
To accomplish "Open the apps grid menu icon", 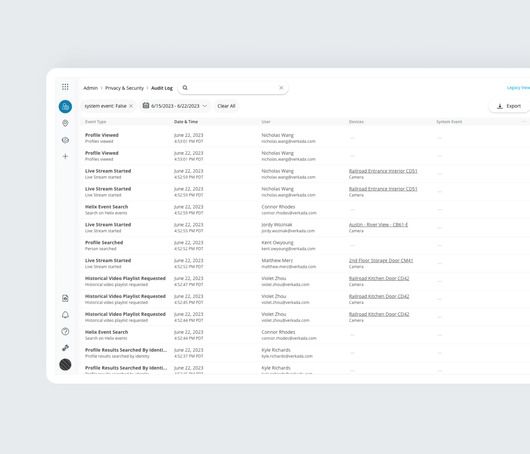I will 65,87.
